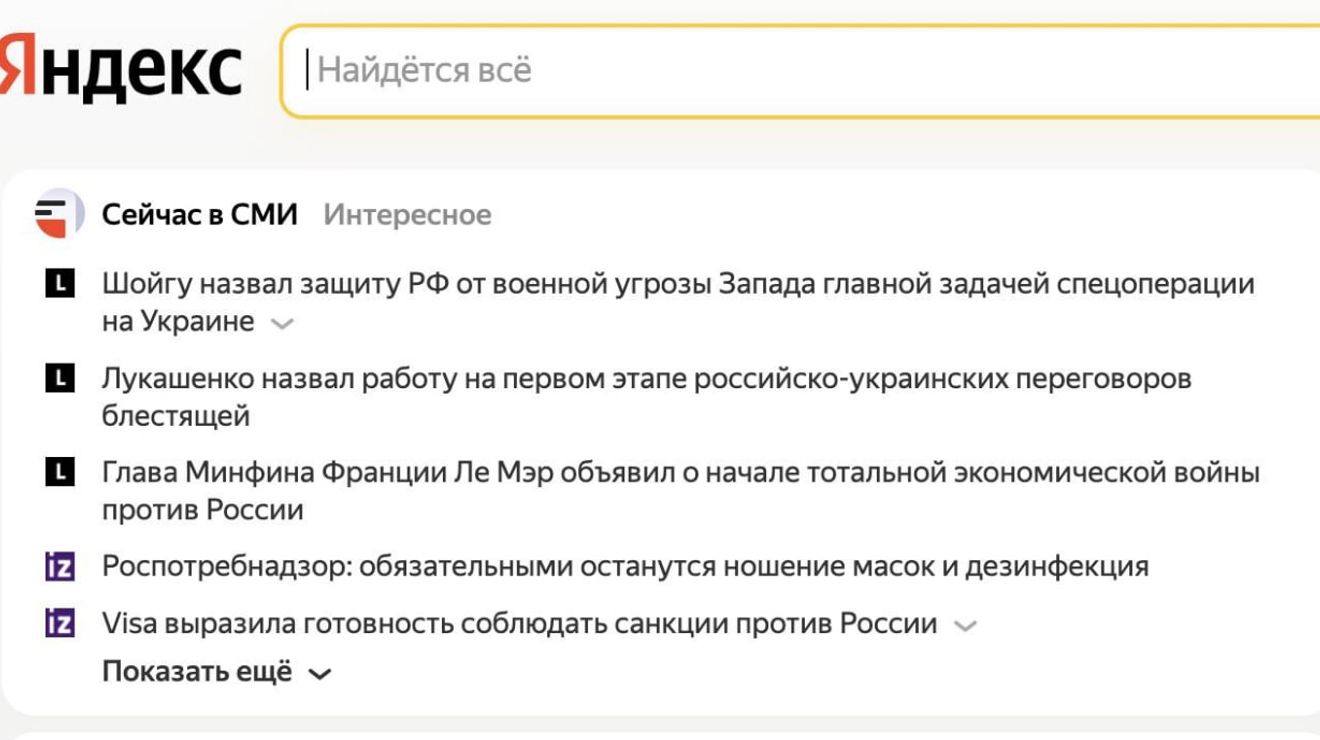Open Lukashenko headline about переговоров
This screenshot has width=1320, height=740.
click(646, 379)
